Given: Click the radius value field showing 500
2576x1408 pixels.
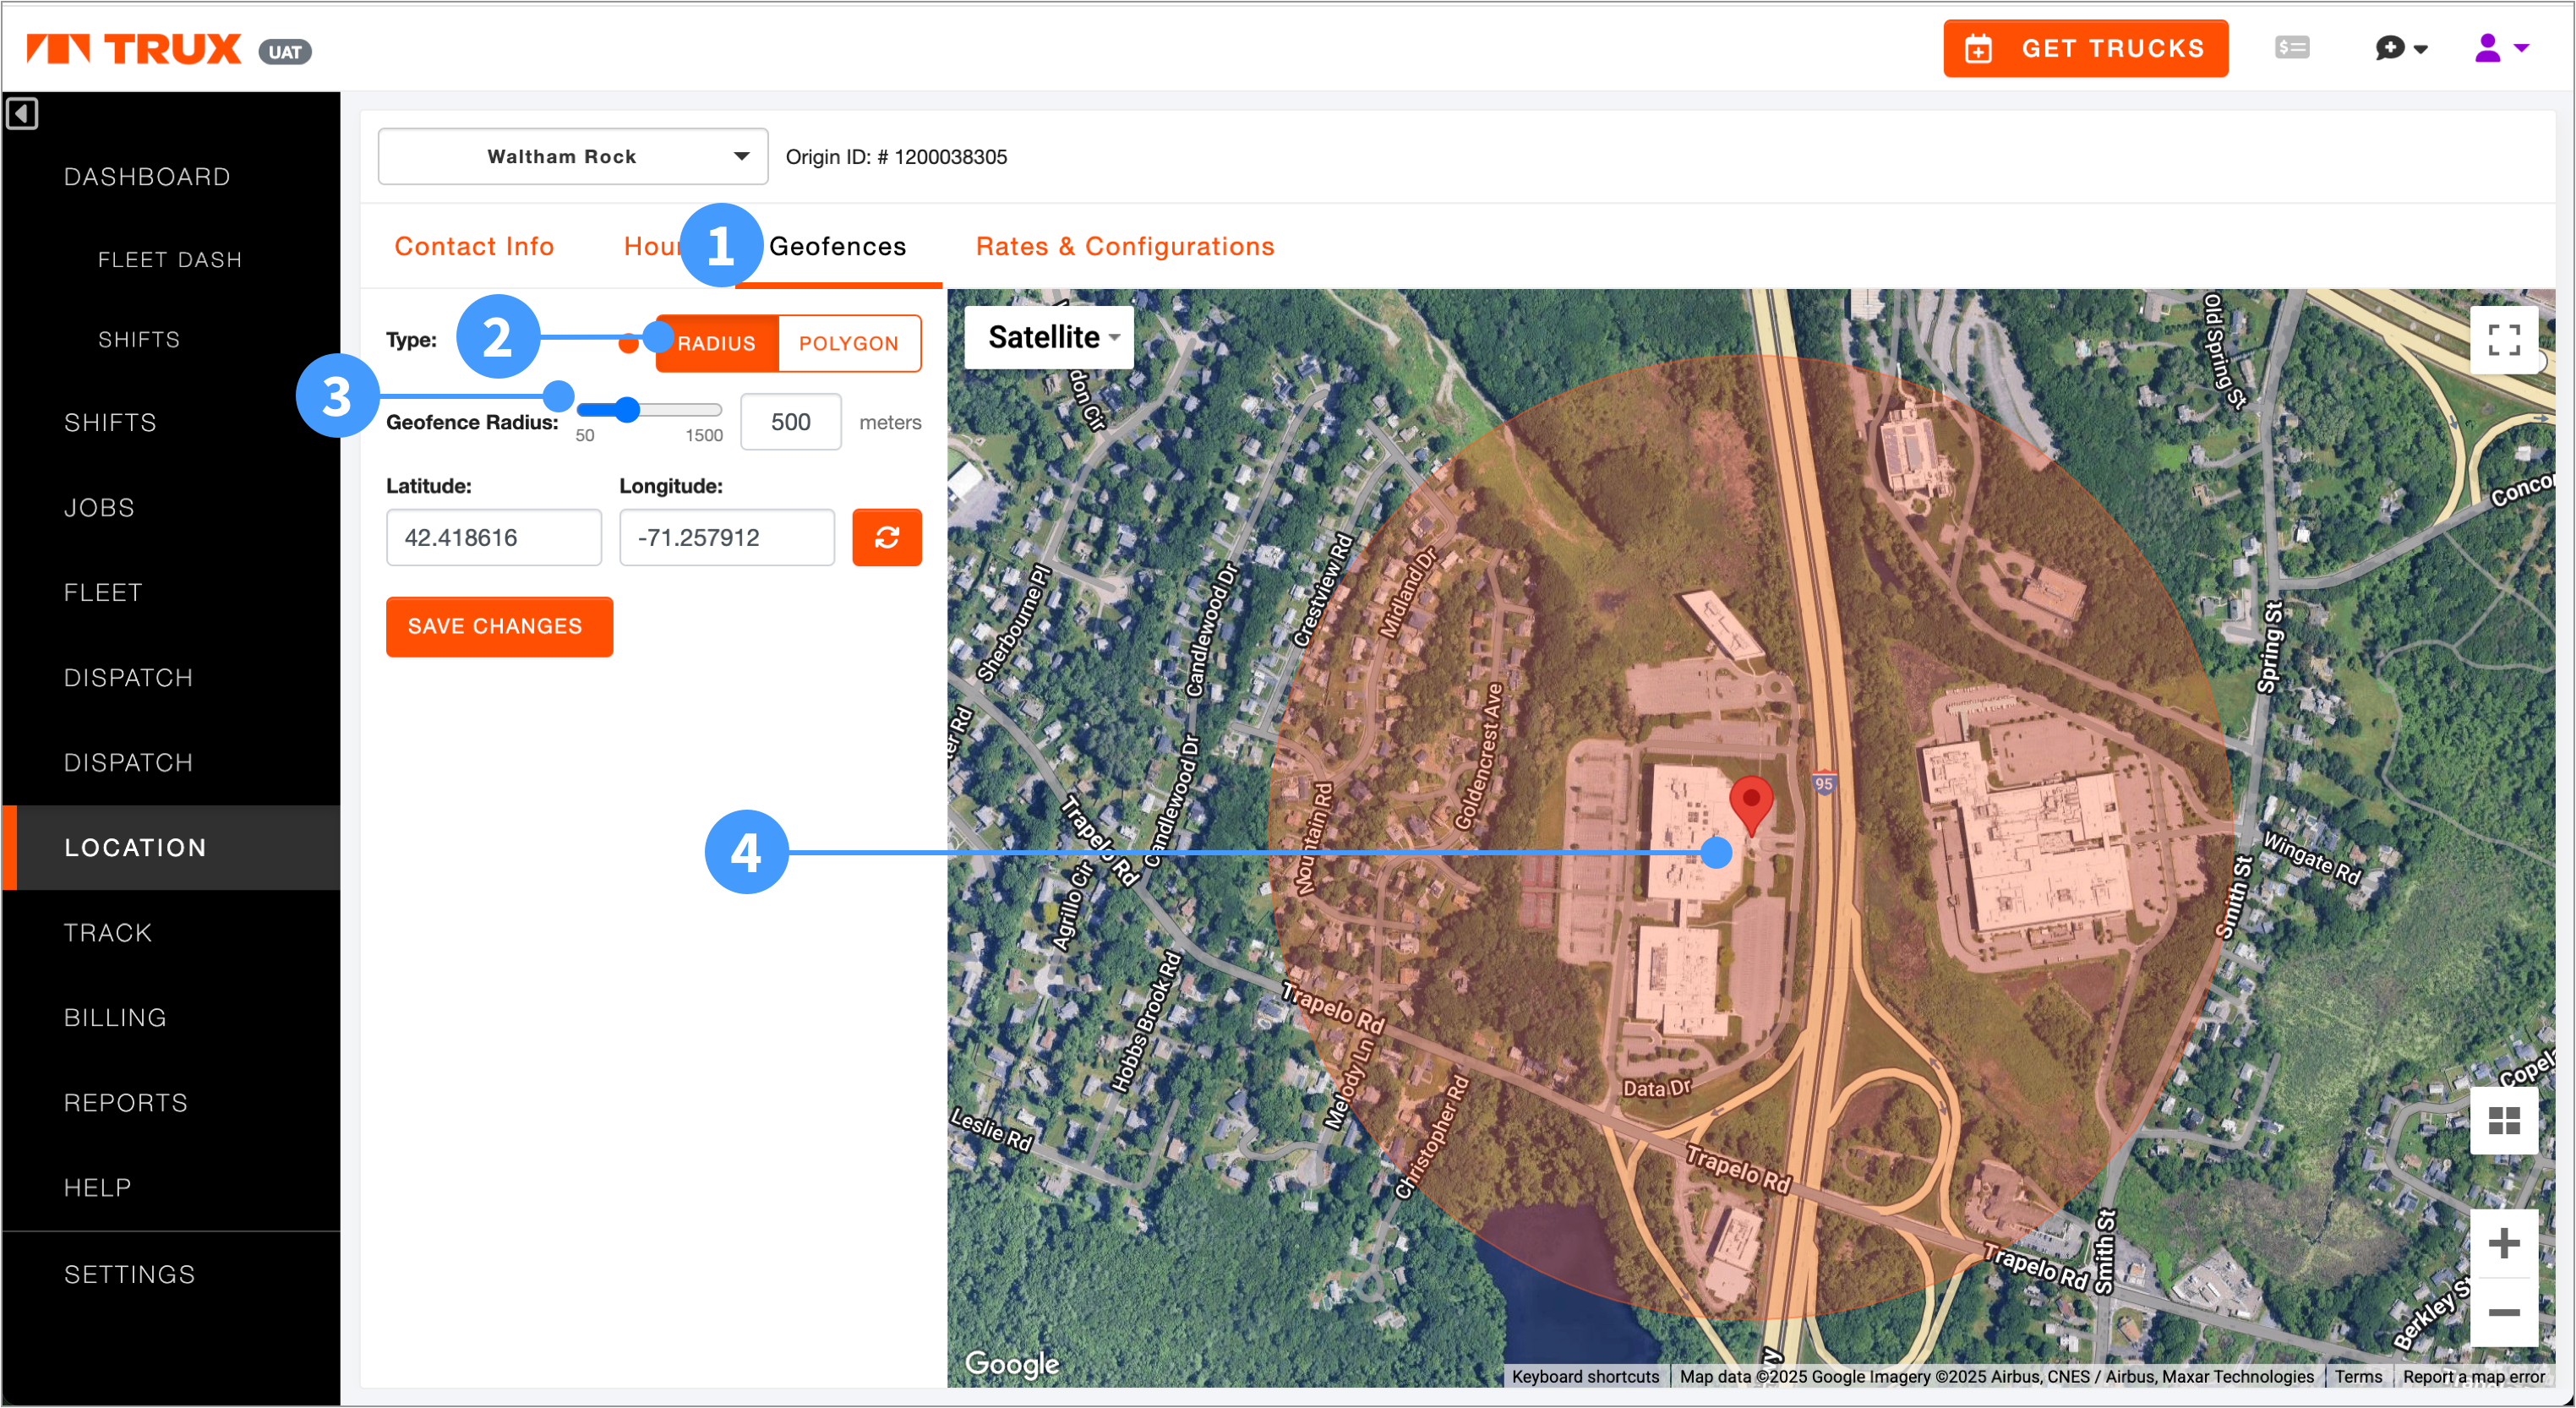Looking at the screenshot, I should [790, 422].
